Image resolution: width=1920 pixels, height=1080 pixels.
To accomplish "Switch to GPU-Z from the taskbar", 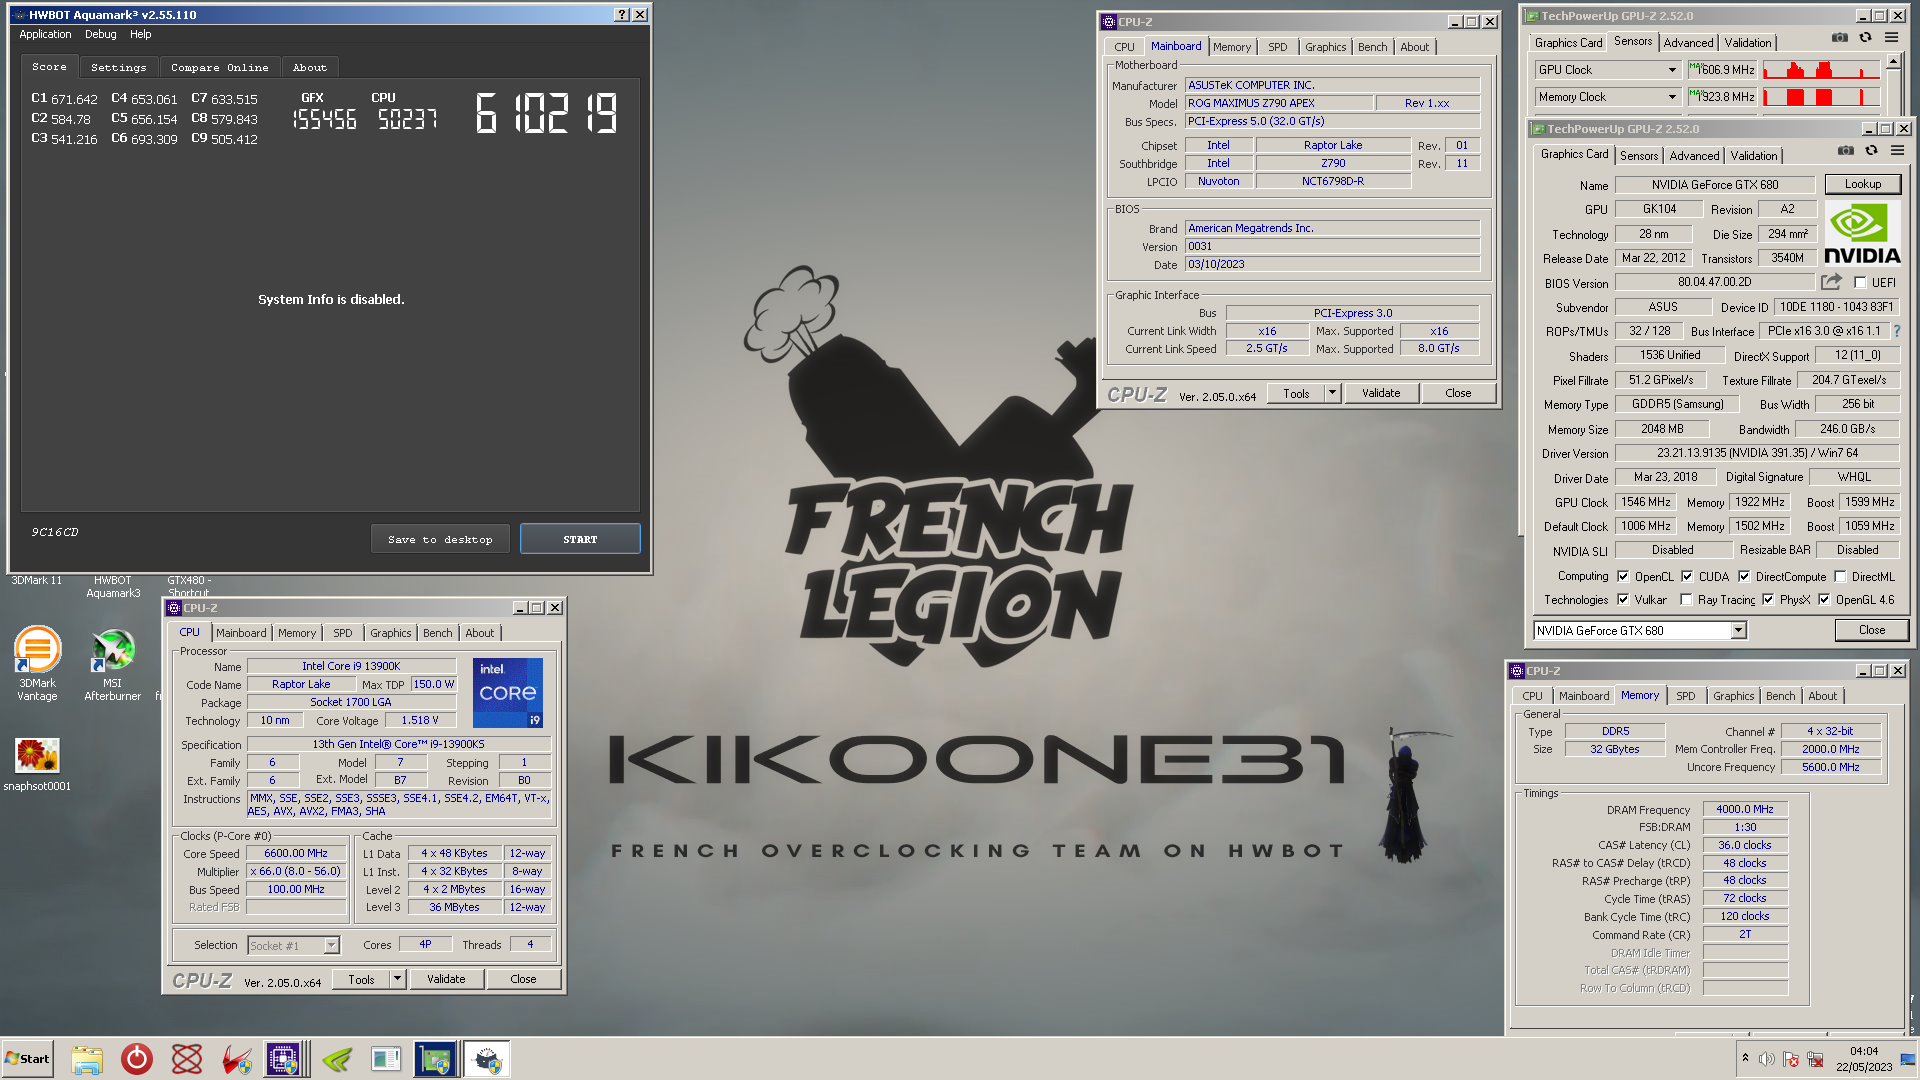I will 436,1059.
